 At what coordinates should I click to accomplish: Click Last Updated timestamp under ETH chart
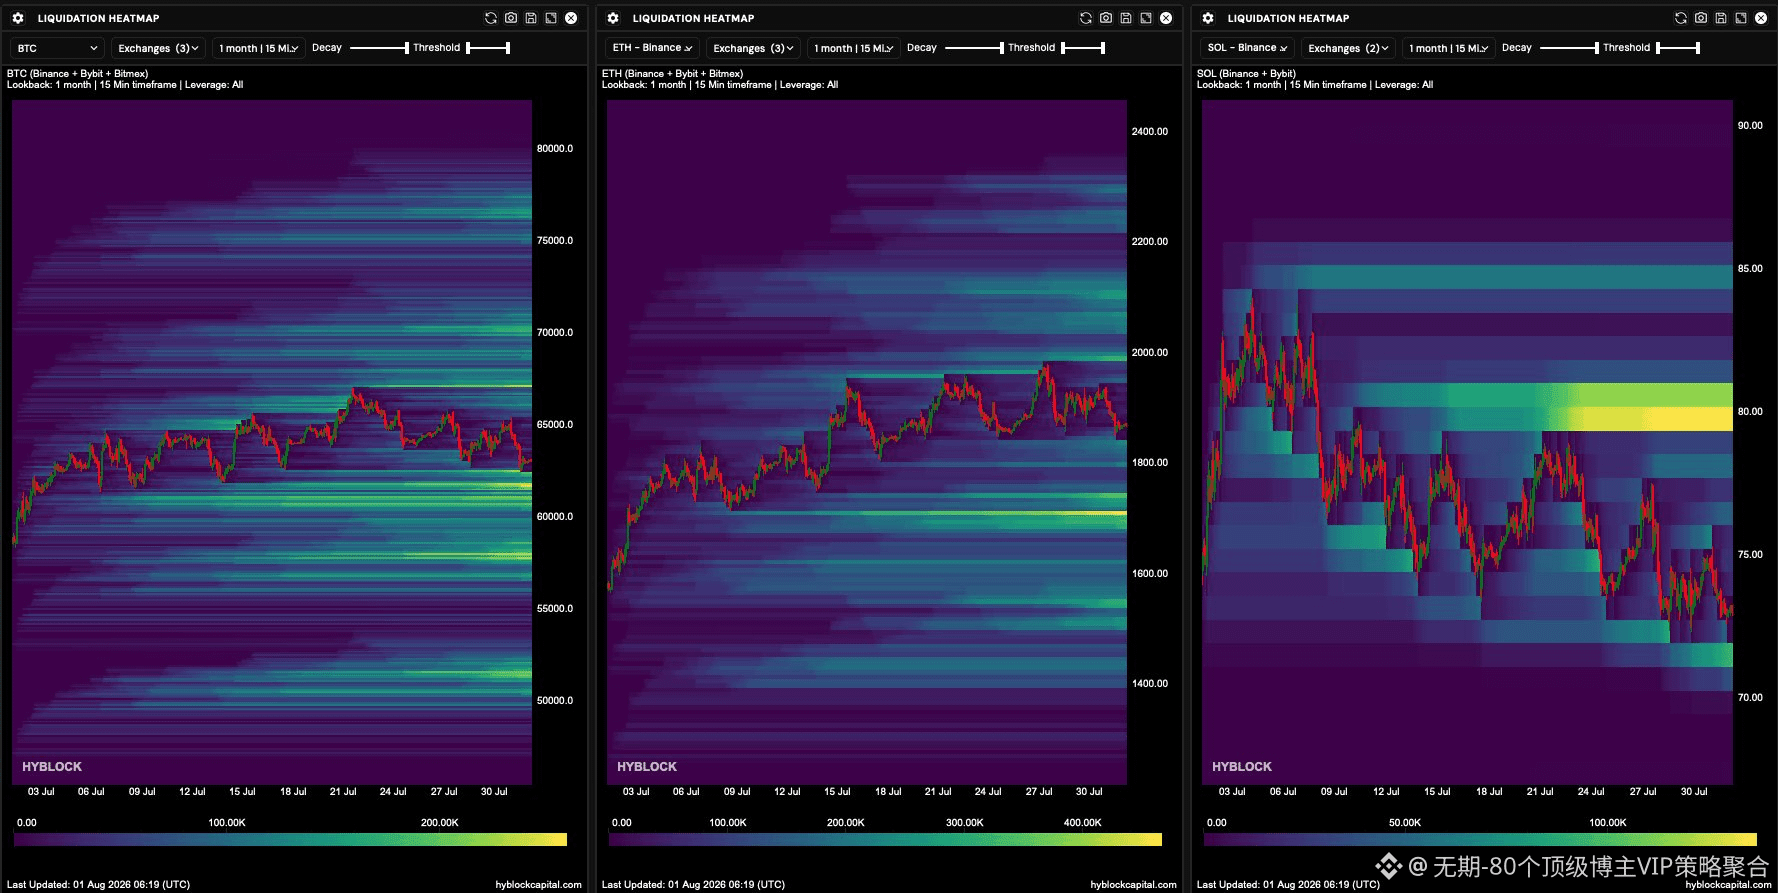[694, 885]
